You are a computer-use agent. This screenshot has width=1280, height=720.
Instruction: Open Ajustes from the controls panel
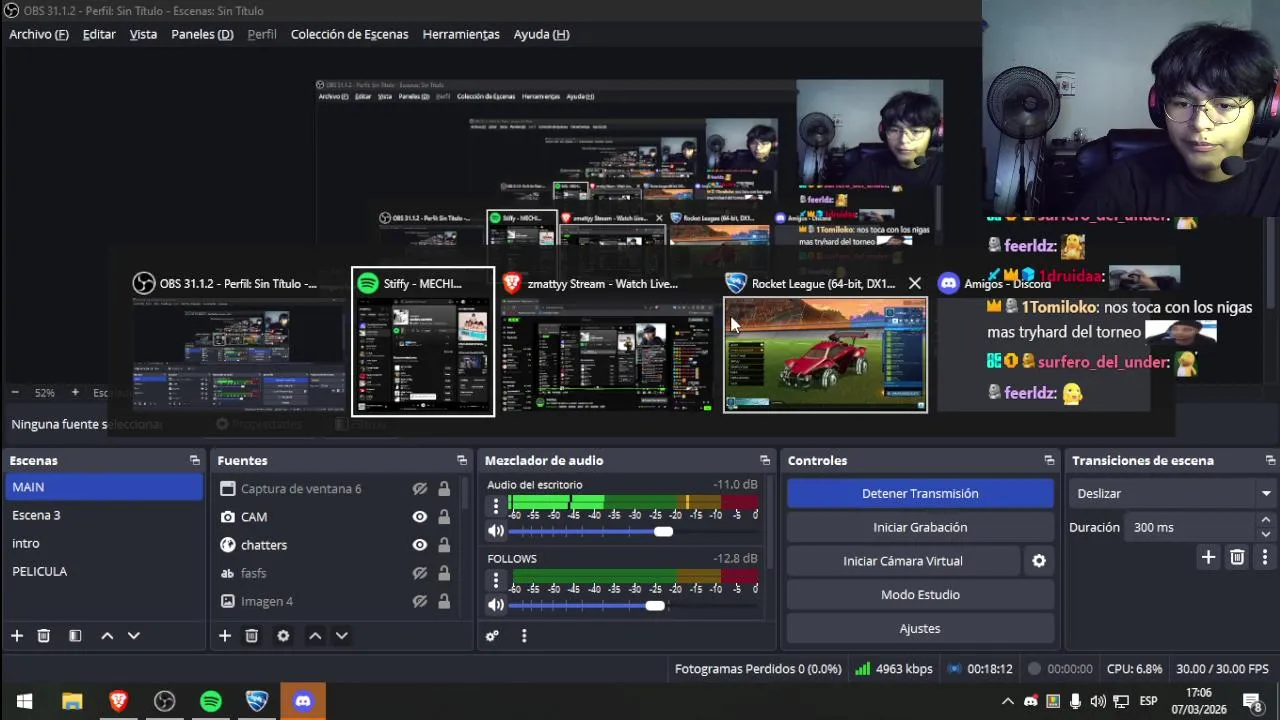[920, 629]
